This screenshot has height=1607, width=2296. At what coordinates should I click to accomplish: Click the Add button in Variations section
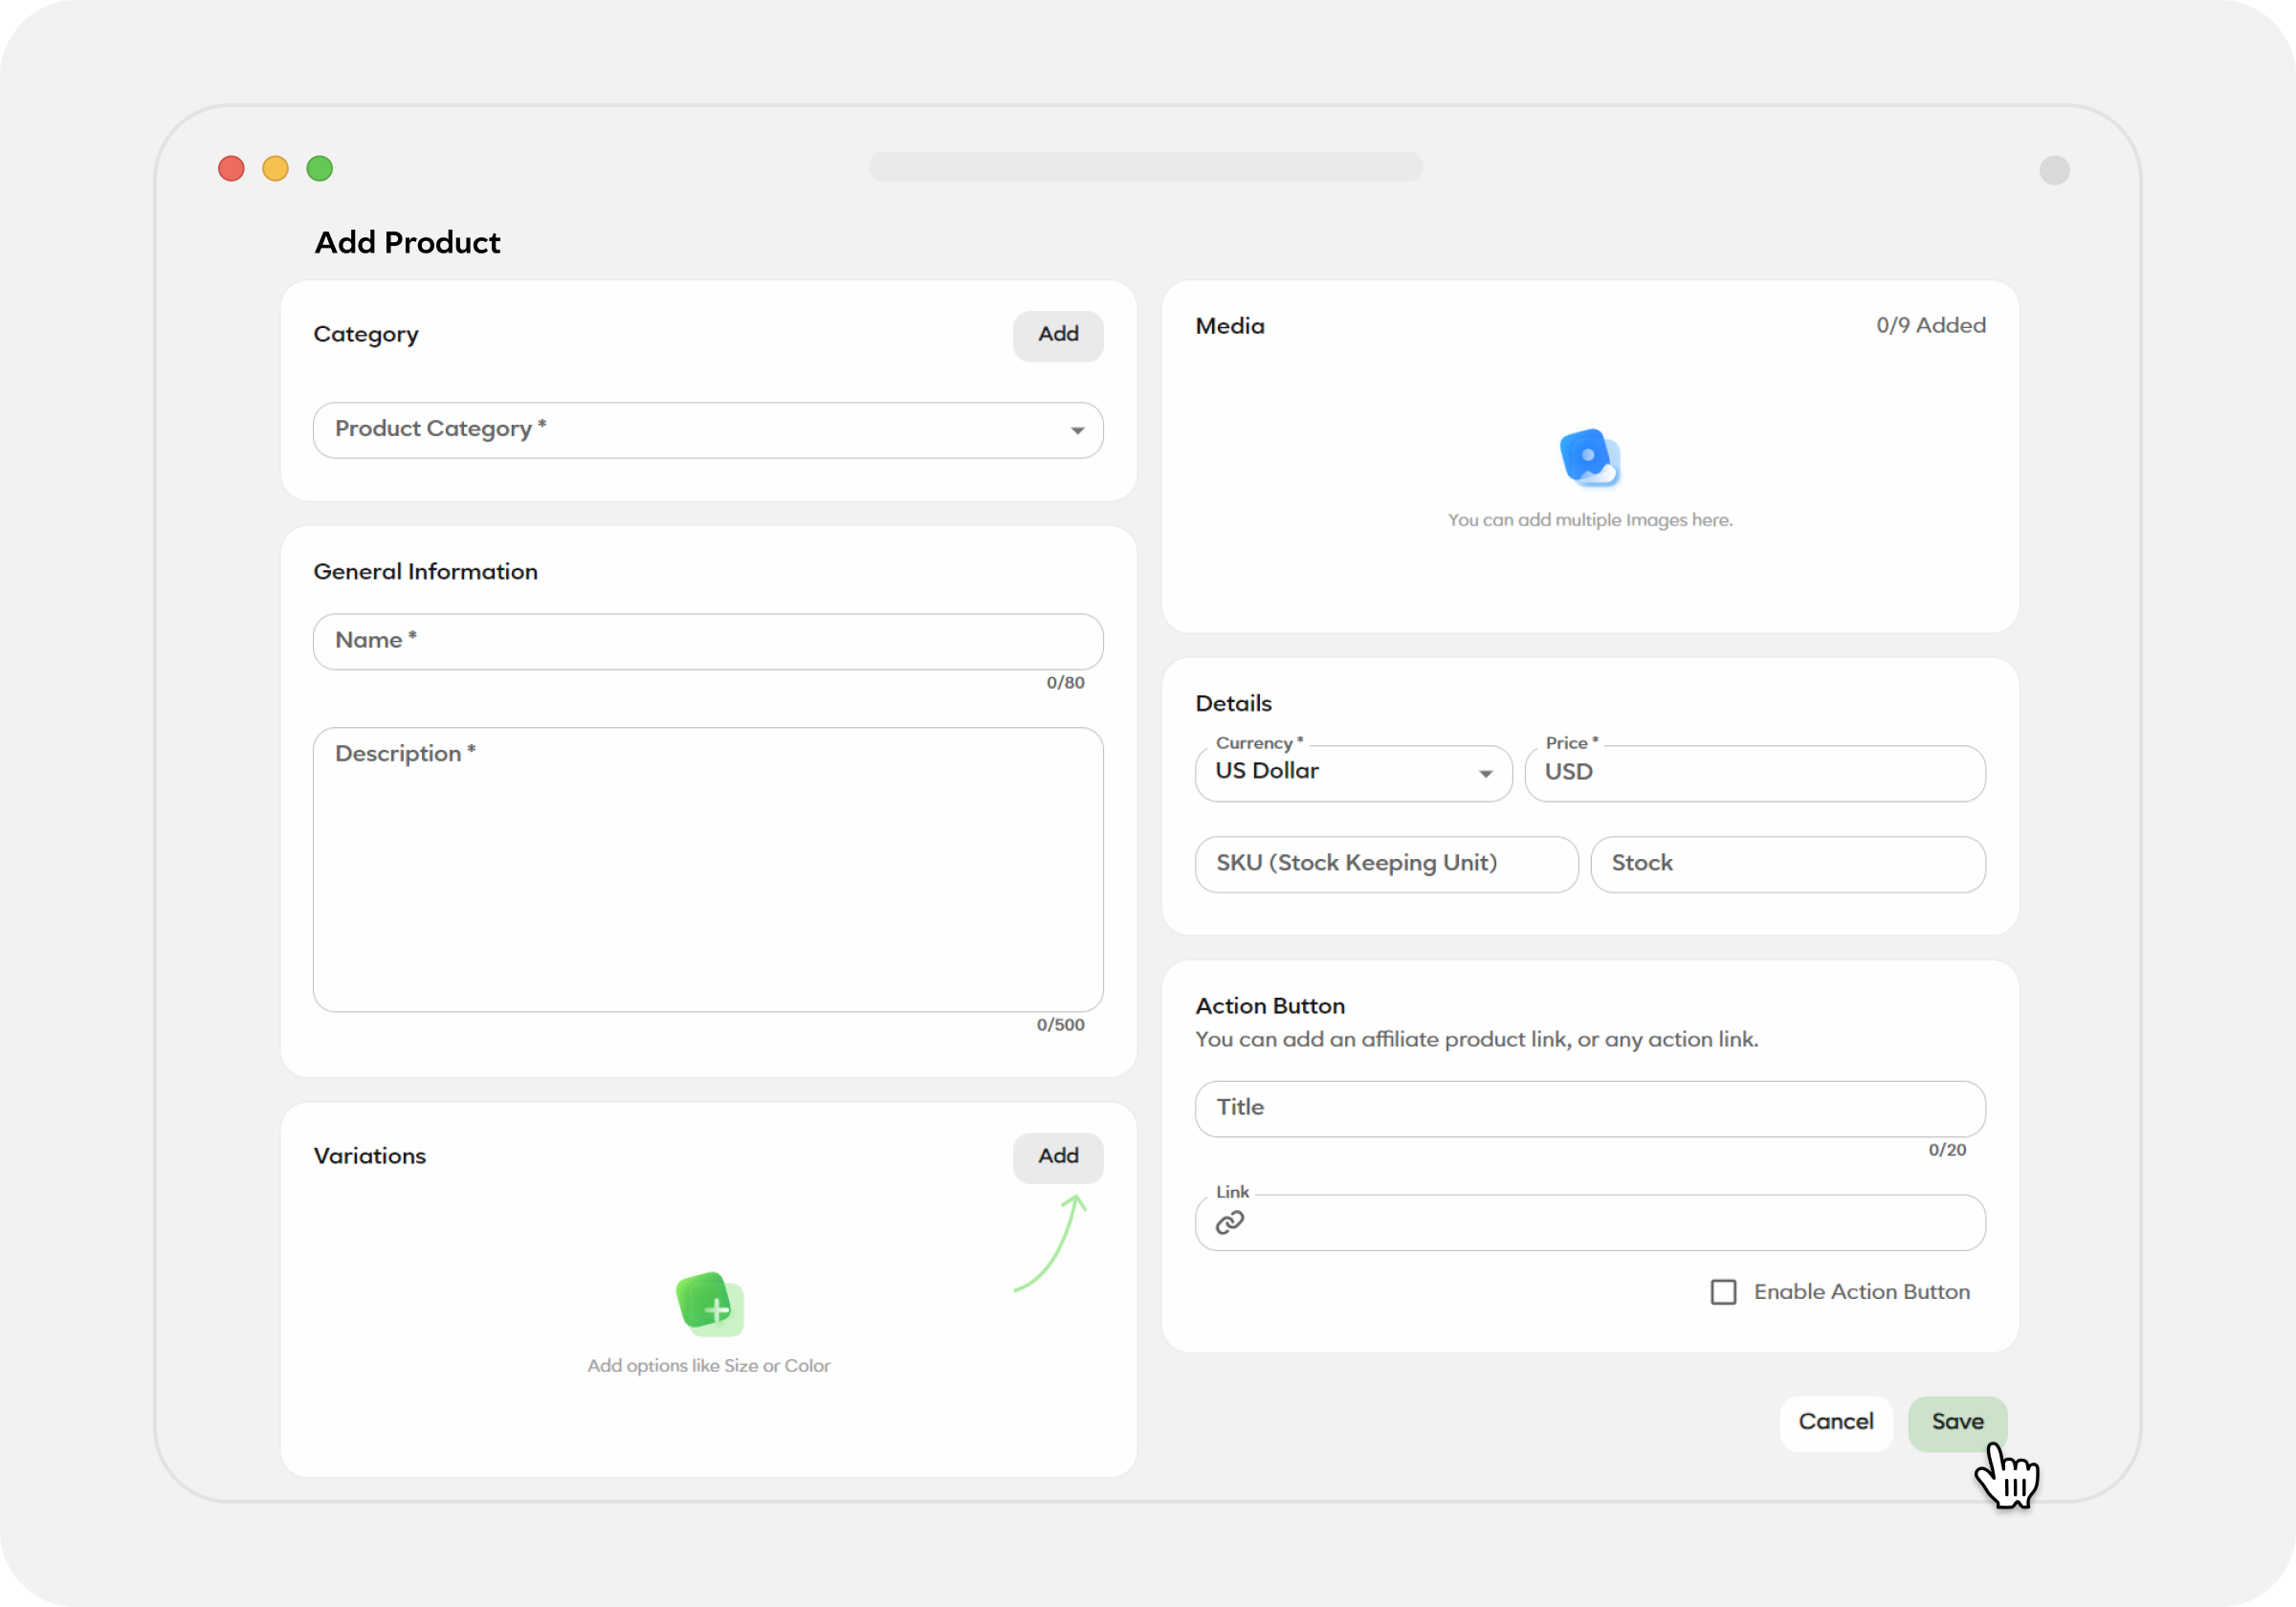pyautogui.click(x=1057, y=1156)
